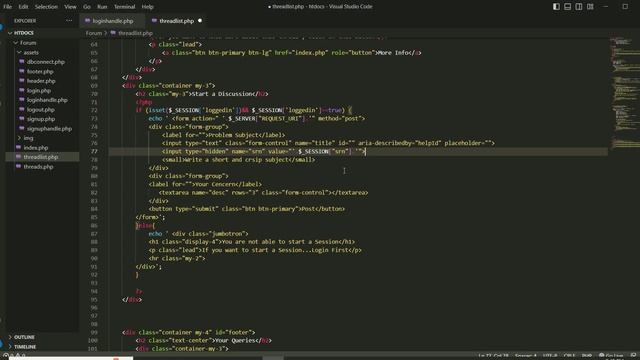Click unsaved dot on threadlist.php tab

click(200, 21)
